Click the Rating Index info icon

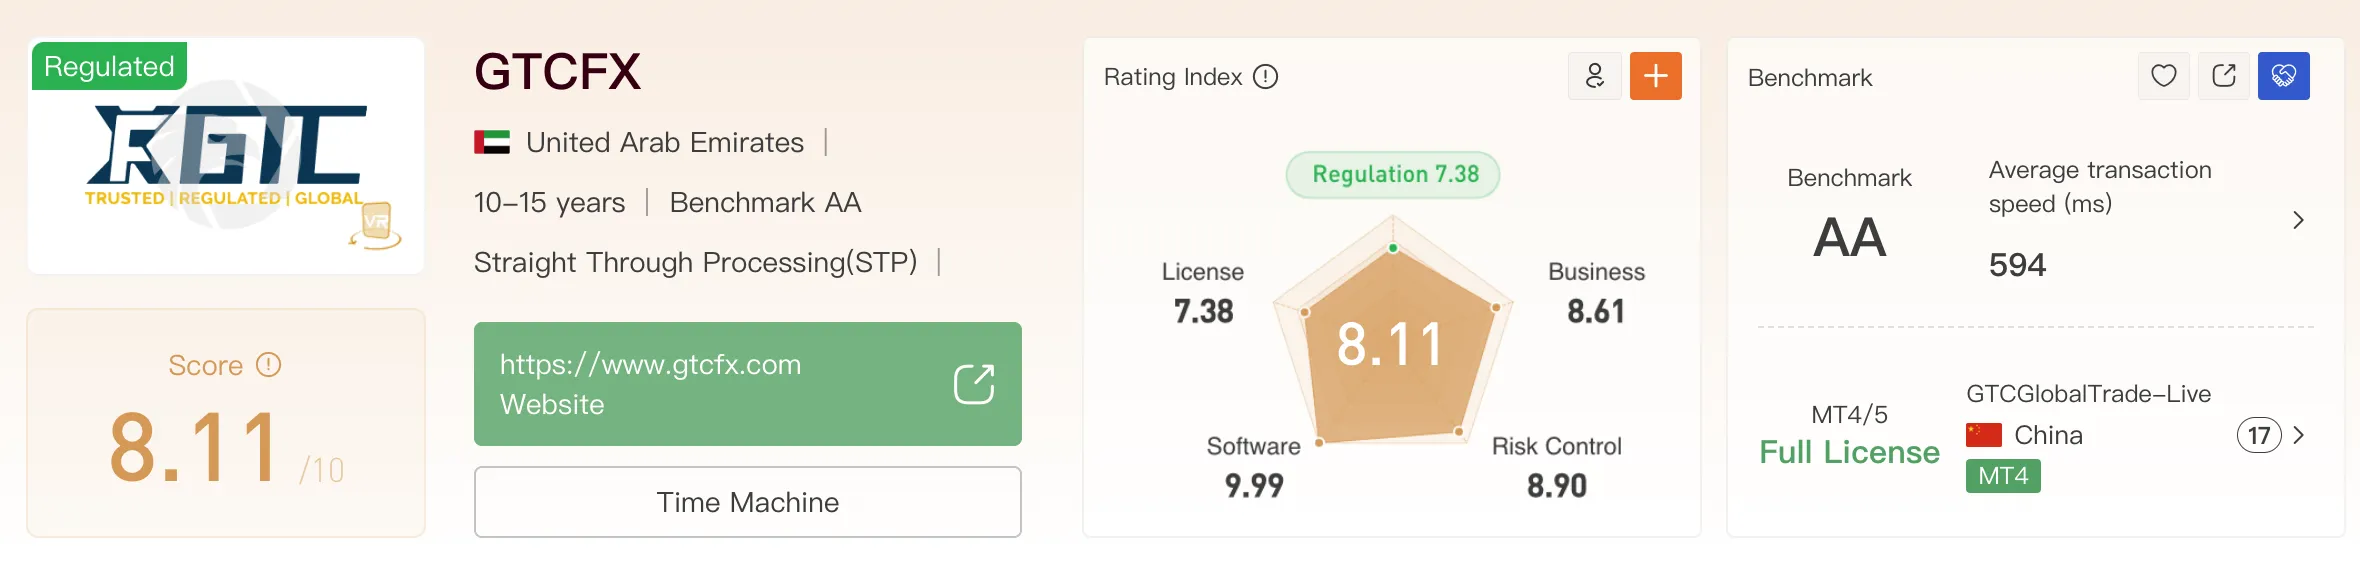pos(1265,77)
